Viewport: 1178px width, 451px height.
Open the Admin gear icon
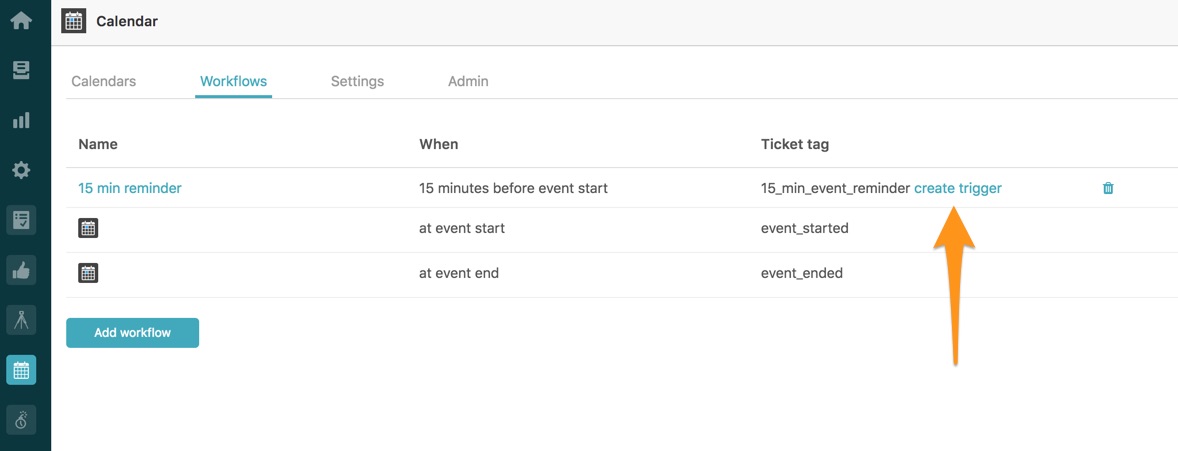(x=21, y=171)
